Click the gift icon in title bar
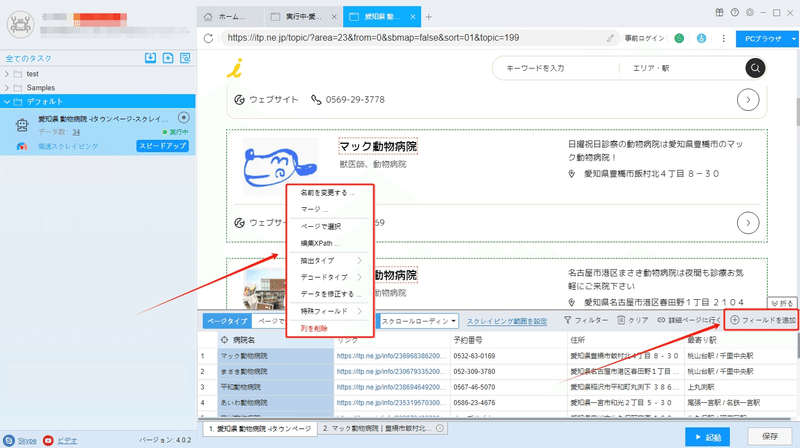Image resolution: width=800 pixels, height=448 pixels. point(719,13)
